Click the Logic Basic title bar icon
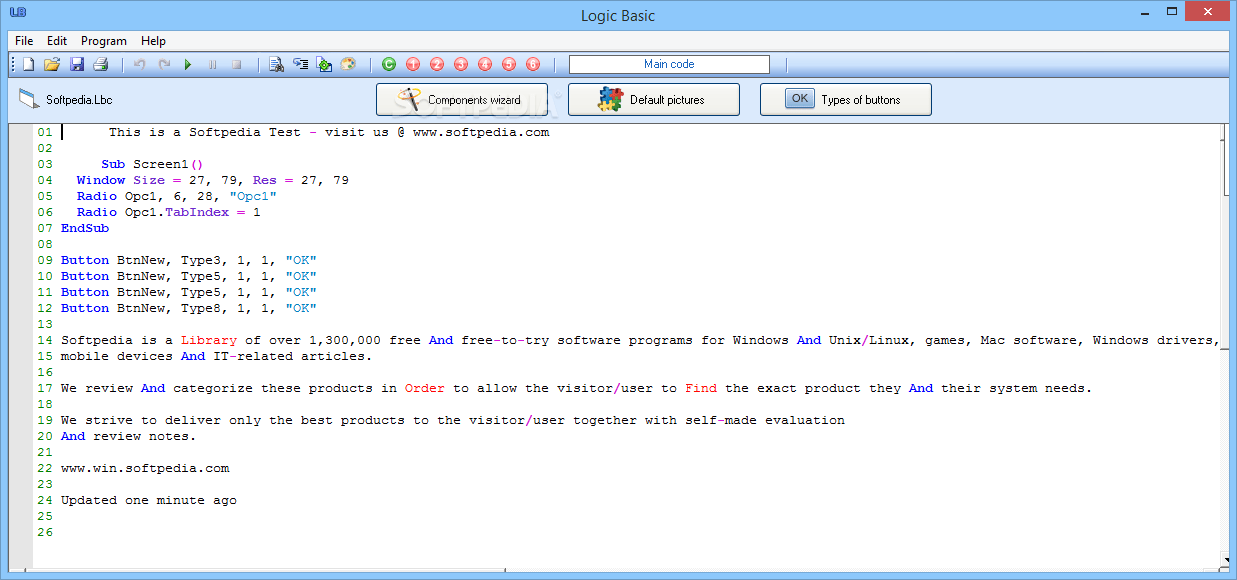Viewport: 1237px width, 580px height. [16, 12]
